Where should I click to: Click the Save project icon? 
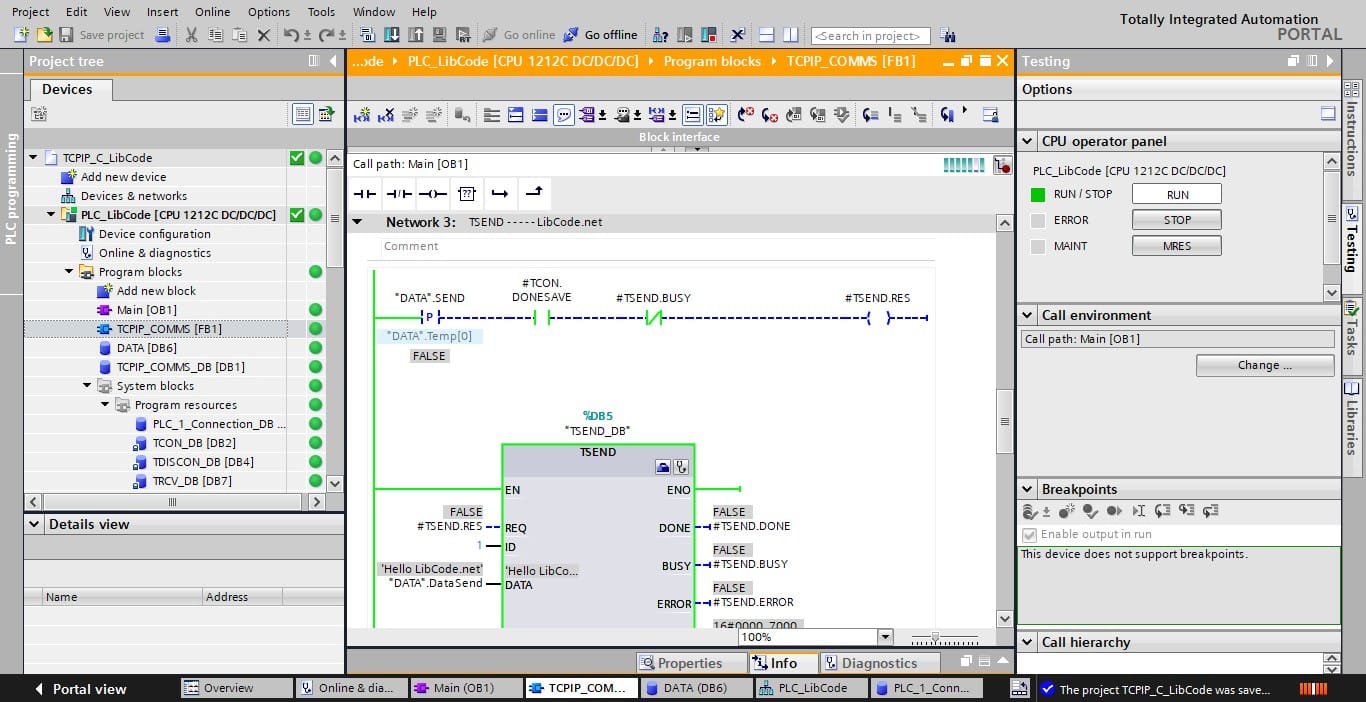[66, 35]
